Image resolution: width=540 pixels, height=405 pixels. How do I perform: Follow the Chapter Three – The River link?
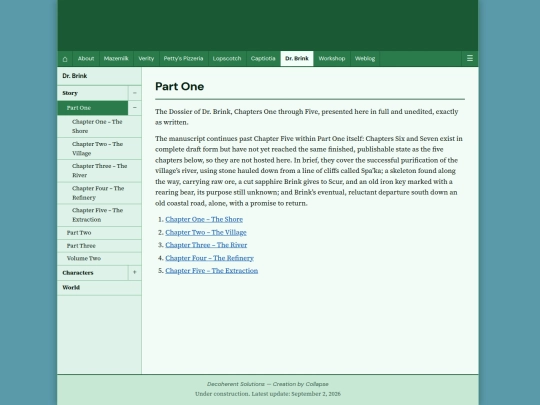tap(206, 245)
